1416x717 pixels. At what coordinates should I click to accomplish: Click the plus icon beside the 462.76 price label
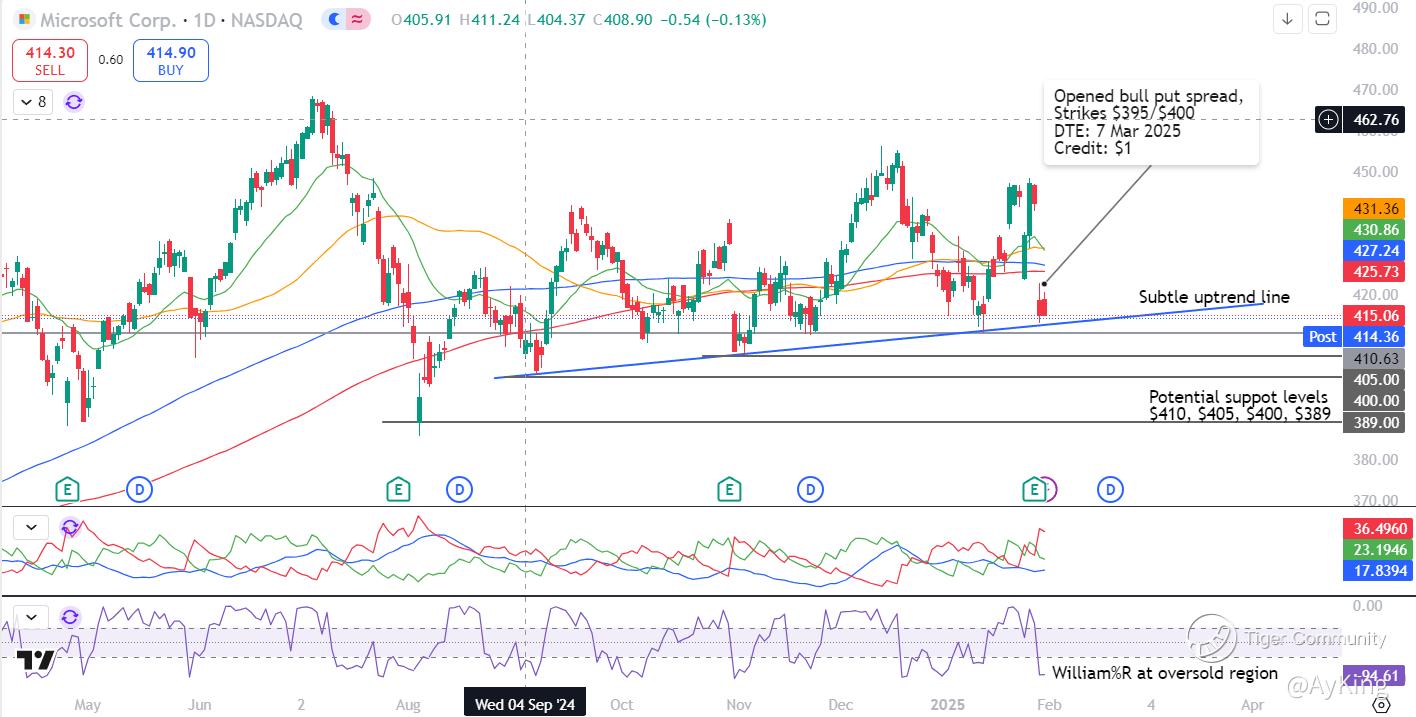(1328, 120)
